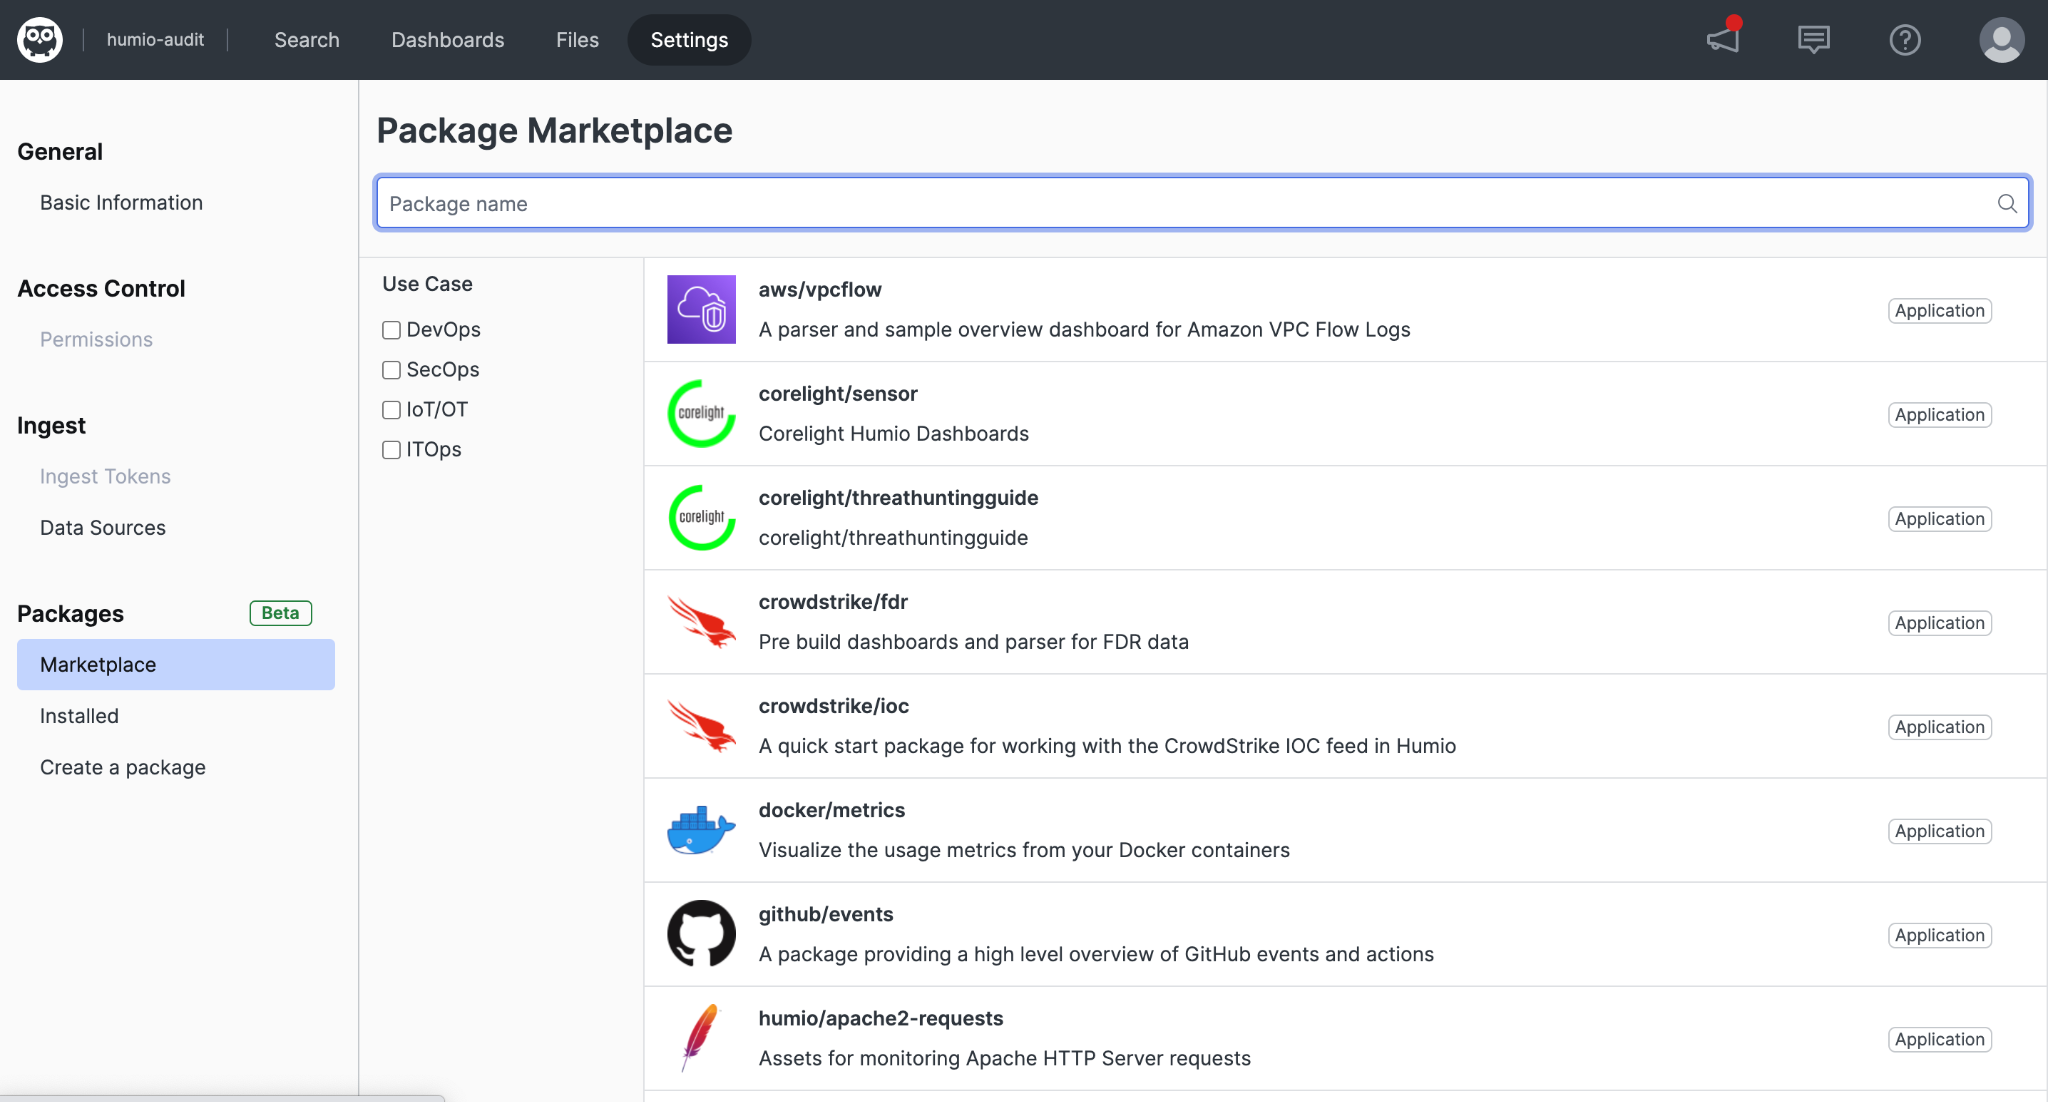
Task: Click the search magnifier icon in package field
Action: (2007, 203)
